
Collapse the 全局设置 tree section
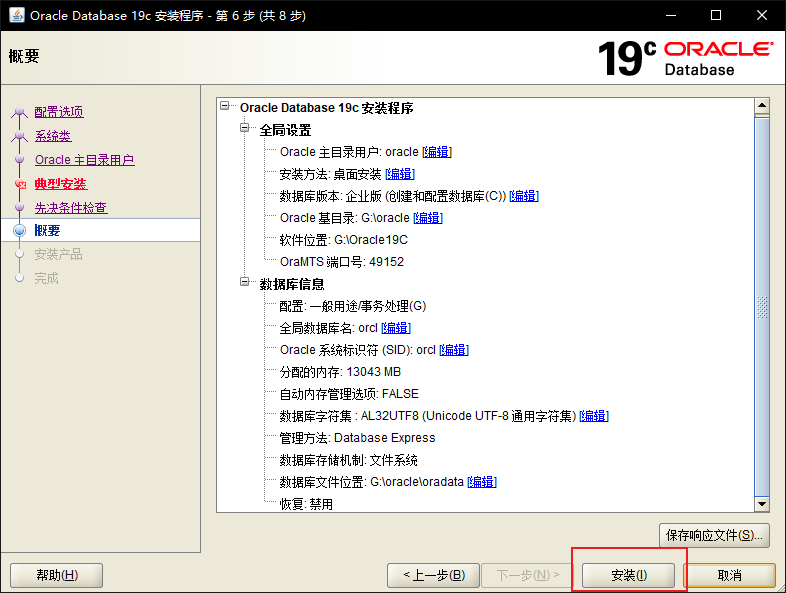point(244,127)
